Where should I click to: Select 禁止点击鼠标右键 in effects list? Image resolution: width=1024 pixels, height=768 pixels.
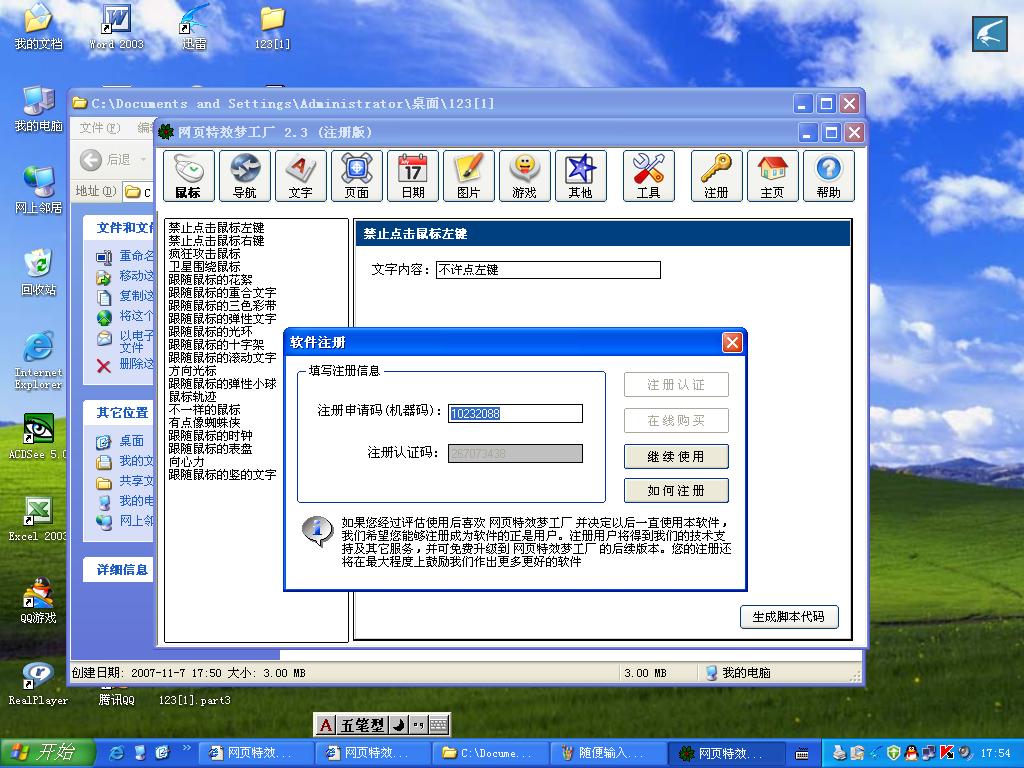[x=216, y=240]
